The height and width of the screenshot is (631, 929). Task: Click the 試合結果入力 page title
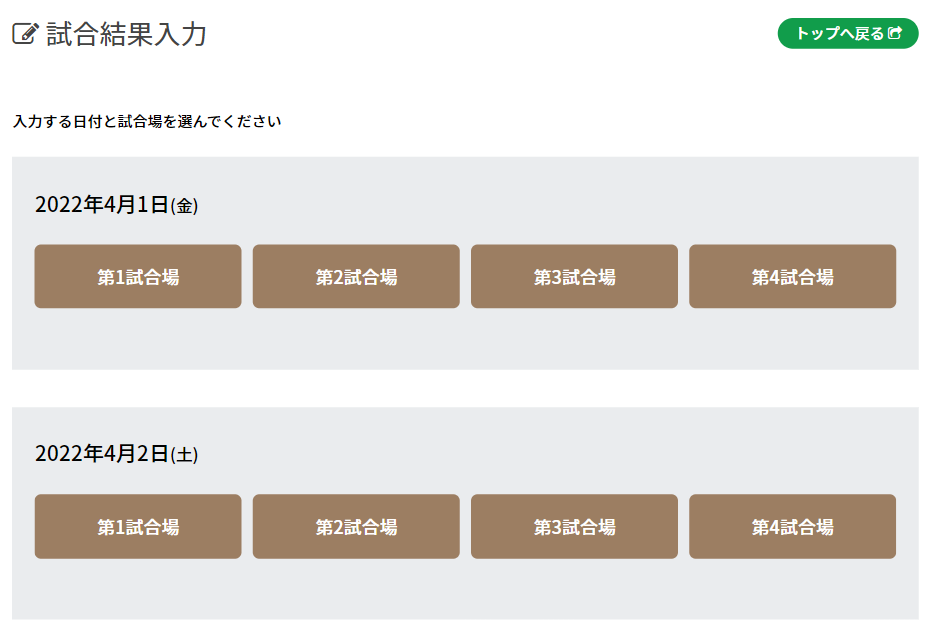[x=126, y=34]
